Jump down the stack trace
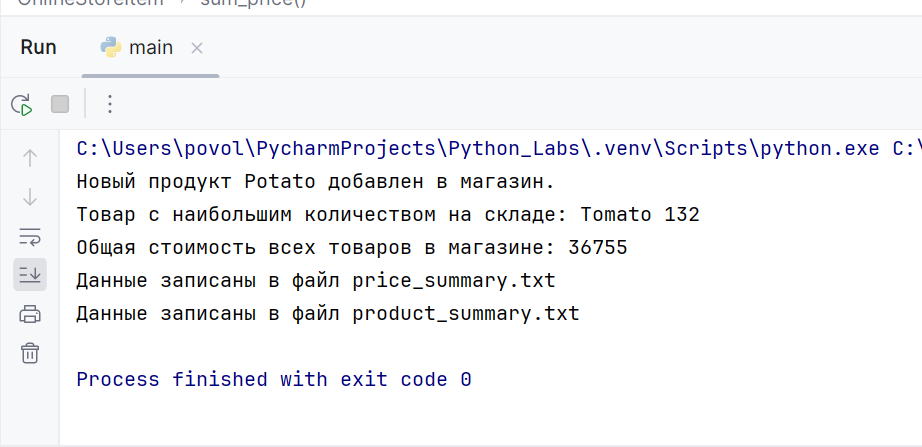922x447 pixels. tap(30, 197)
